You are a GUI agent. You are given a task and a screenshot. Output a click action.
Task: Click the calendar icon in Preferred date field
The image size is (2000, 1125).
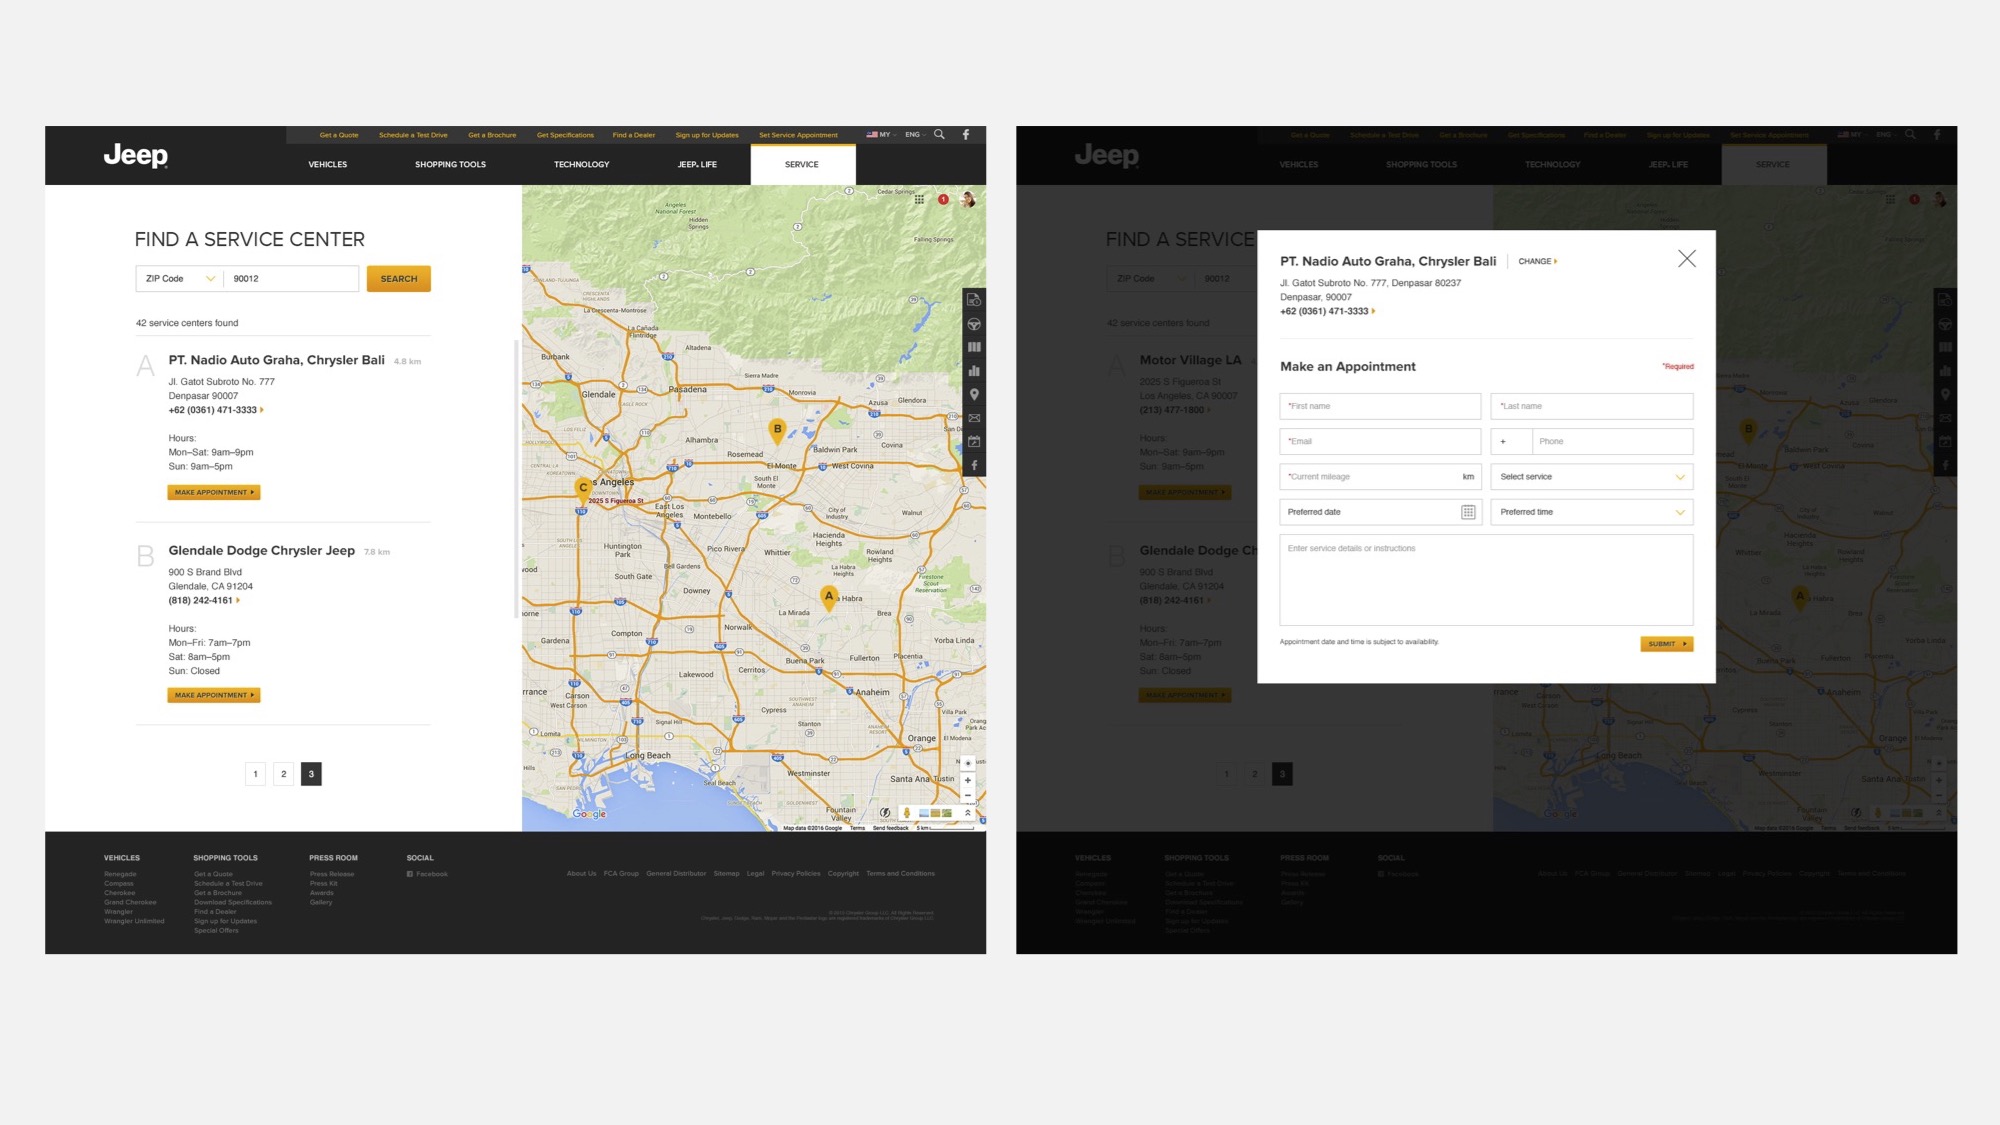tap(1468, 512)
